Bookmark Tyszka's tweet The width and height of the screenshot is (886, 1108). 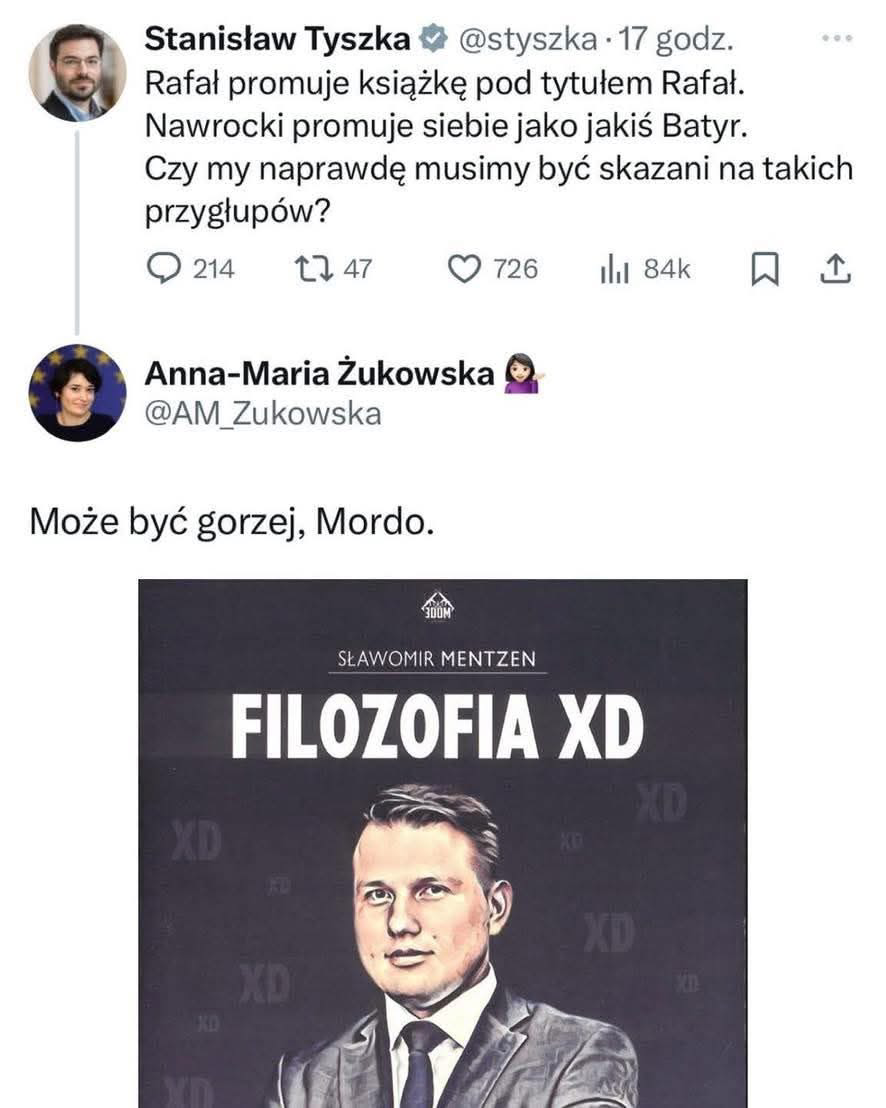[x=764, y=268]
